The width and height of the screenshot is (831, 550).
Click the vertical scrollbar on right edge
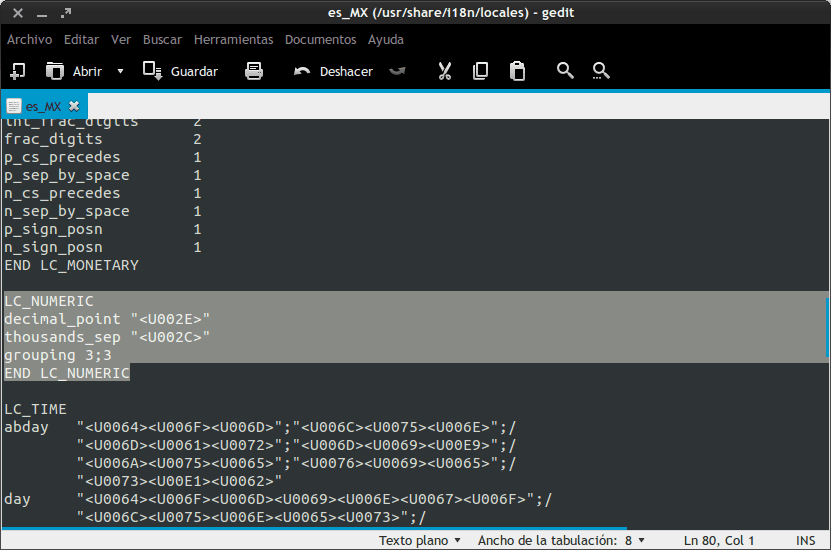pos(827,325)
